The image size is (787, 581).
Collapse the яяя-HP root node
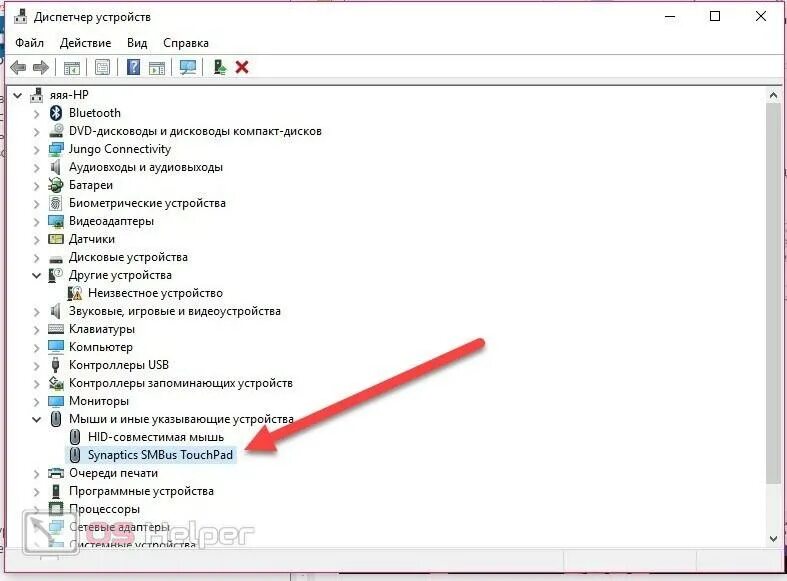18,95
